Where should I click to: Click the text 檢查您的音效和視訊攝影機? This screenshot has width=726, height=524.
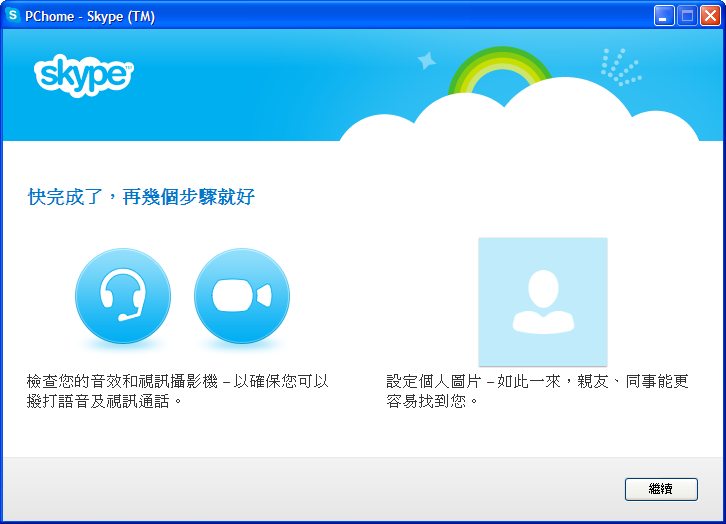pos(122,381)
